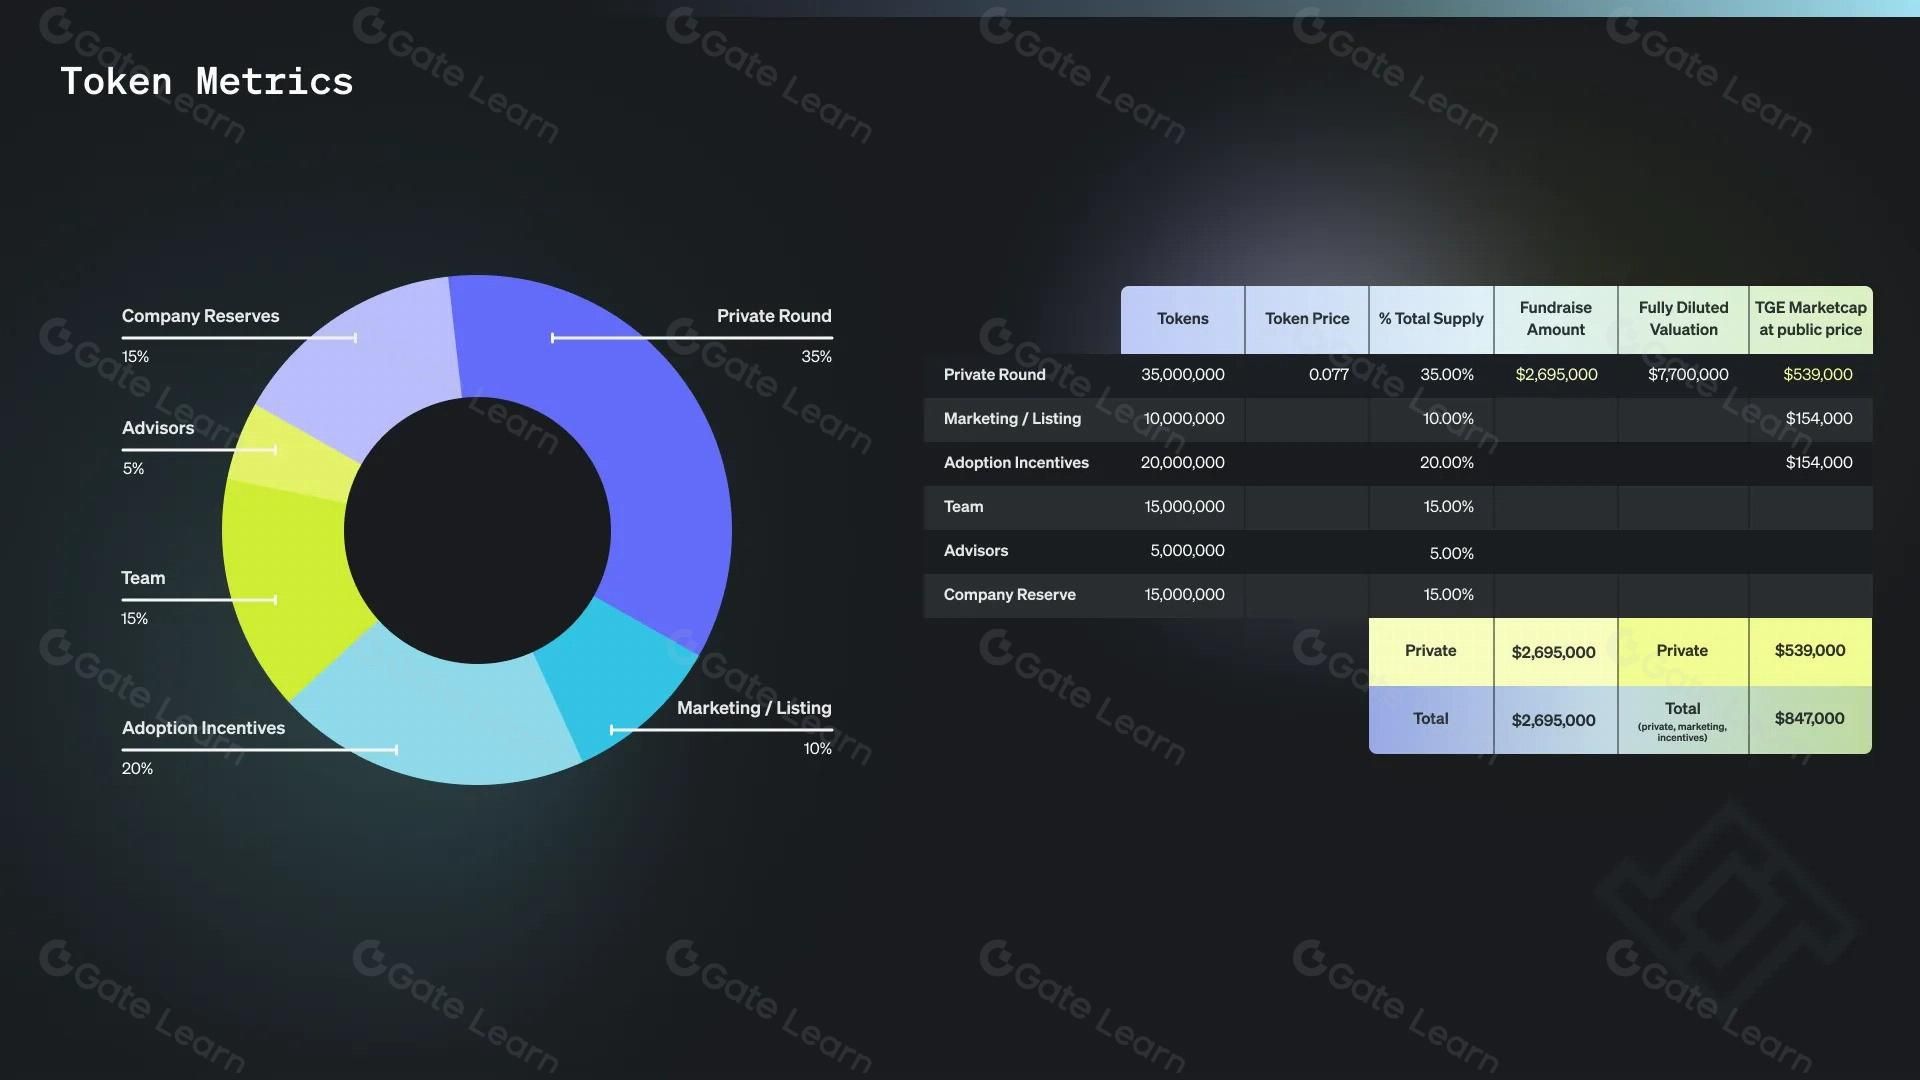The width and height of the screenshot is (1920, 1080).
Task: Click the Token Metrics title
Action: [207, 81]
